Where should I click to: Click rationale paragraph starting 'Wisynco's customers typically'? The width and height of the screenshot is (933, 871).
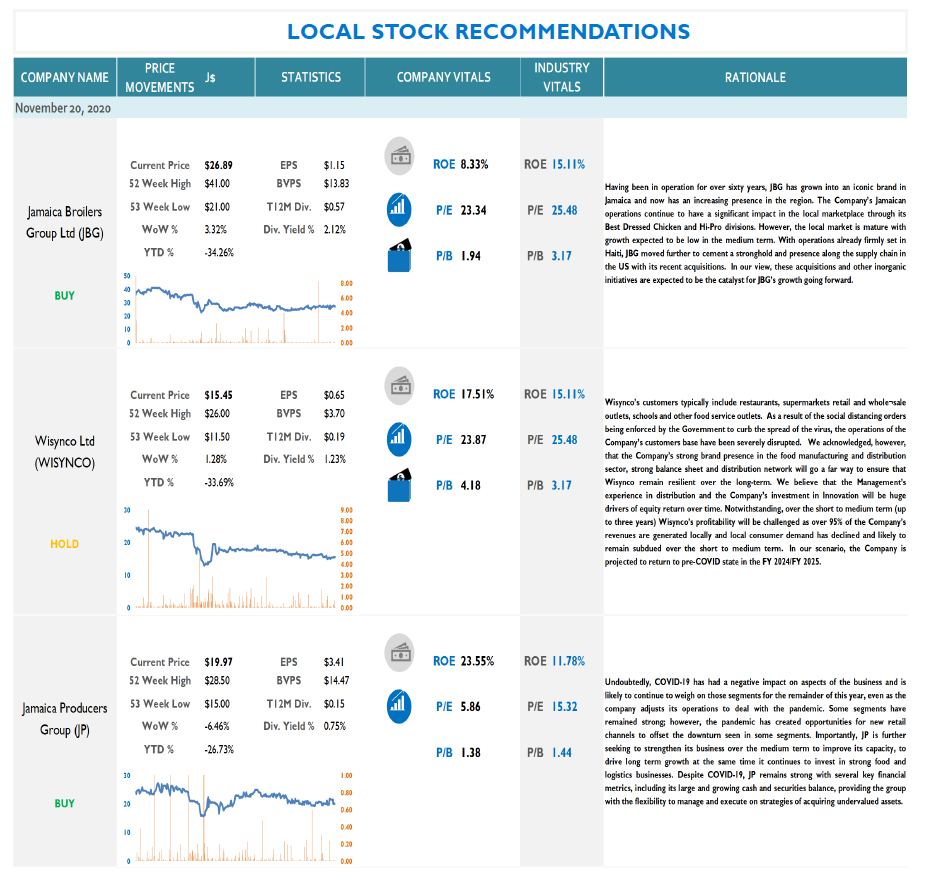(755, 482)
